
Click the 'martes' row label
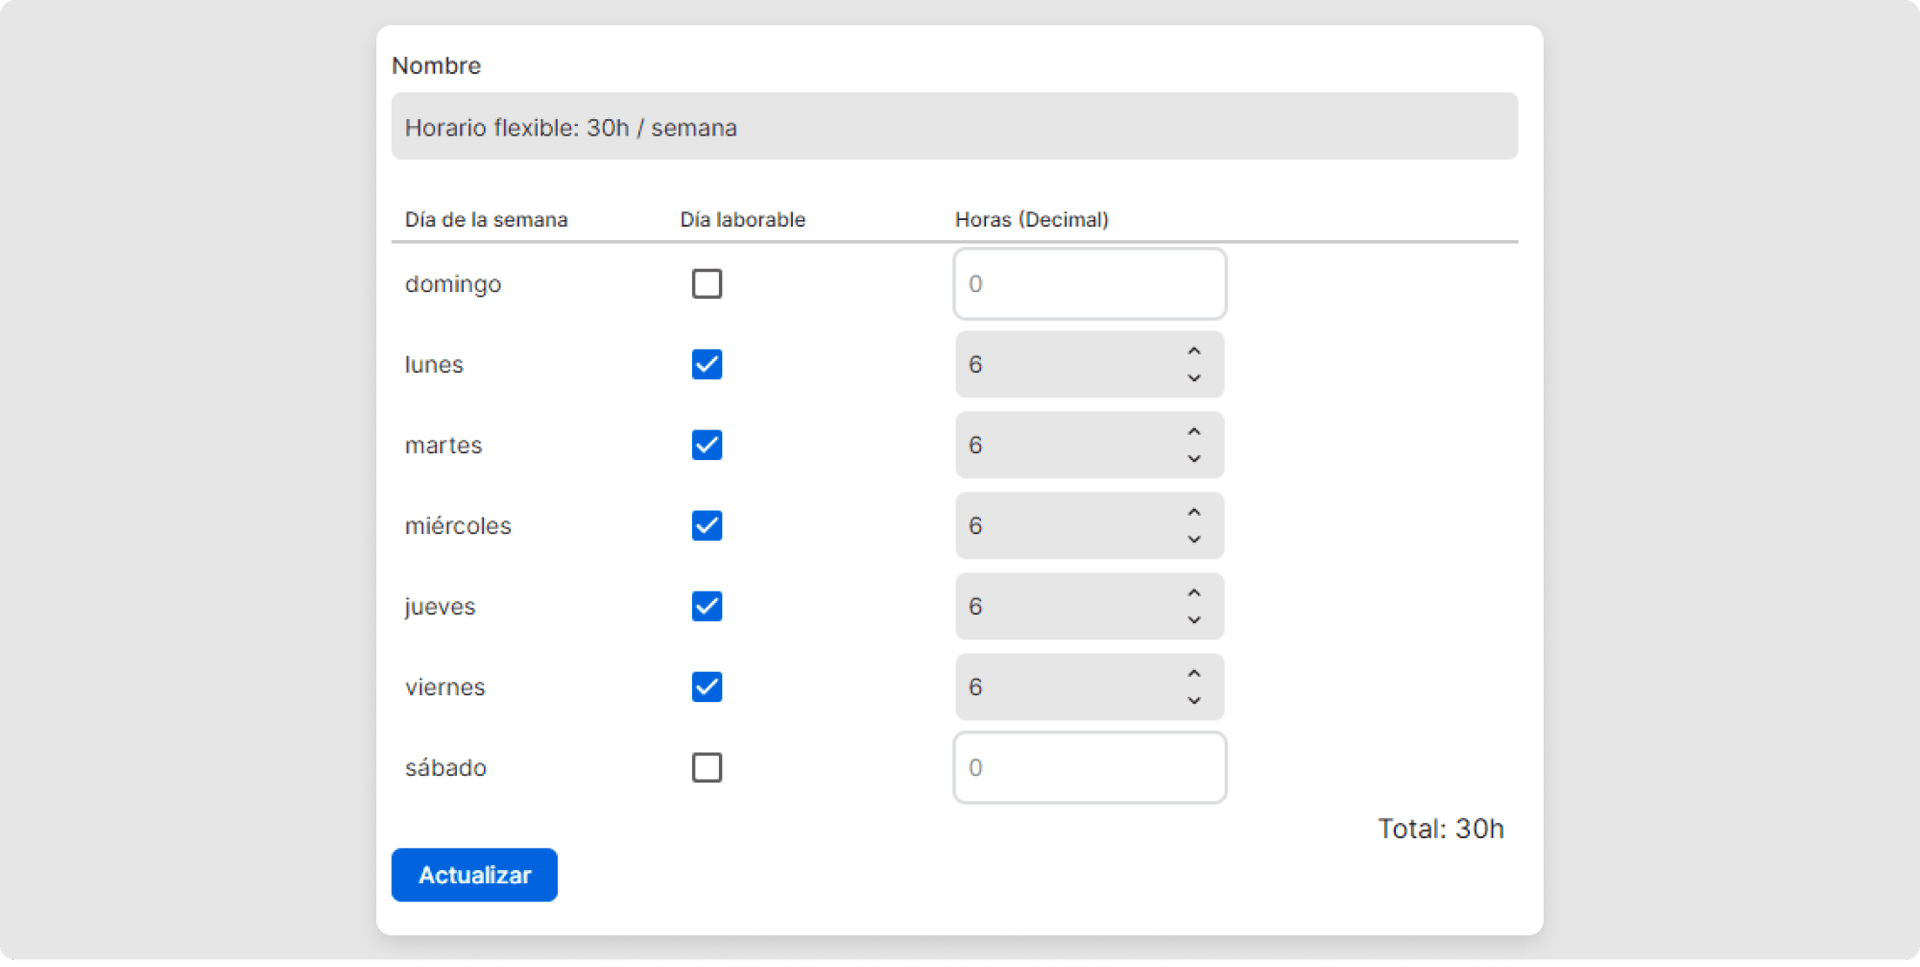pos(443,446)
